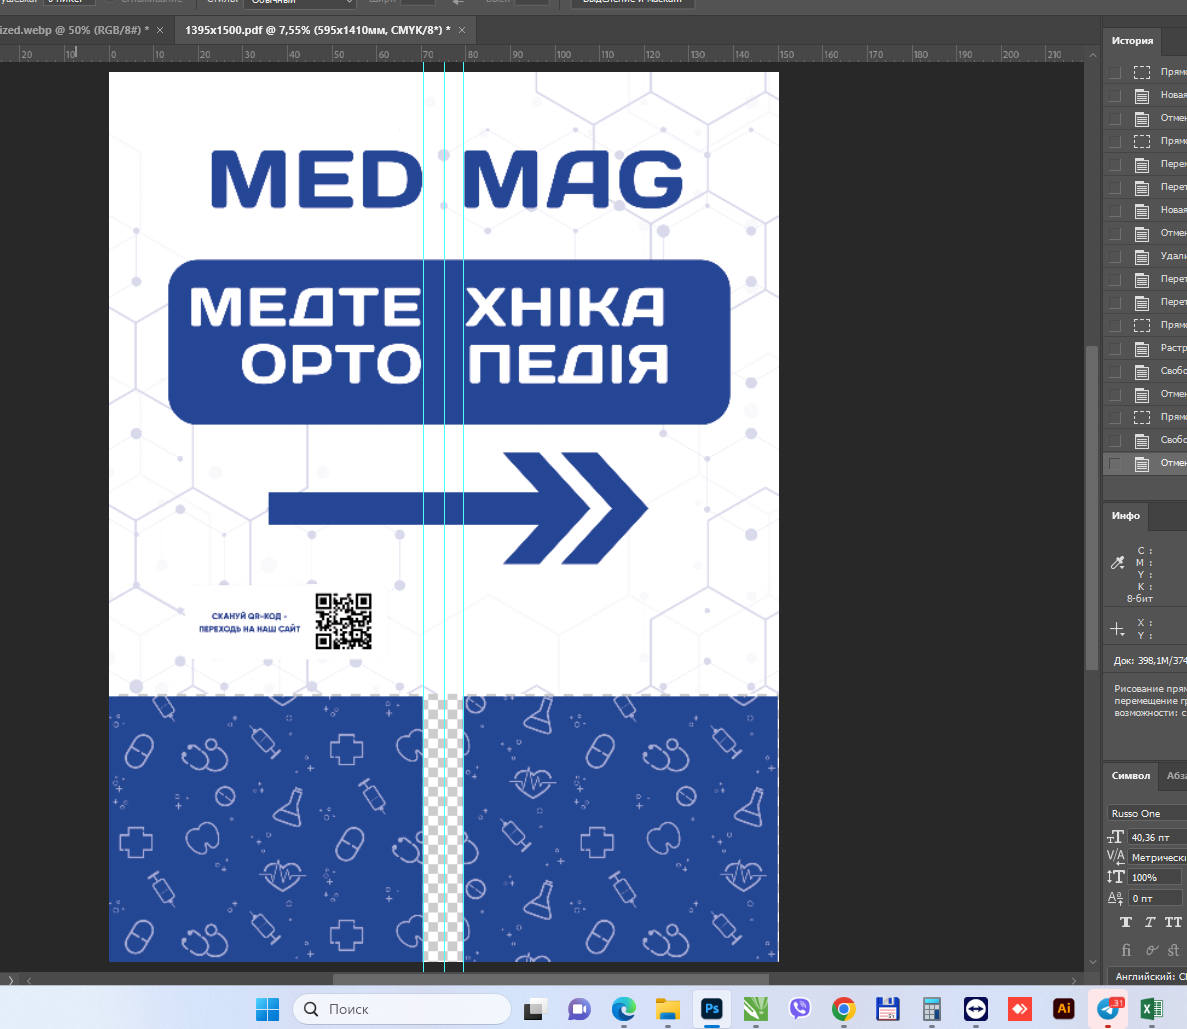Screen dimensions: 1187x1029
Task: Toggle faux bold in Character panel
Action: click(x=1126, y=921)
